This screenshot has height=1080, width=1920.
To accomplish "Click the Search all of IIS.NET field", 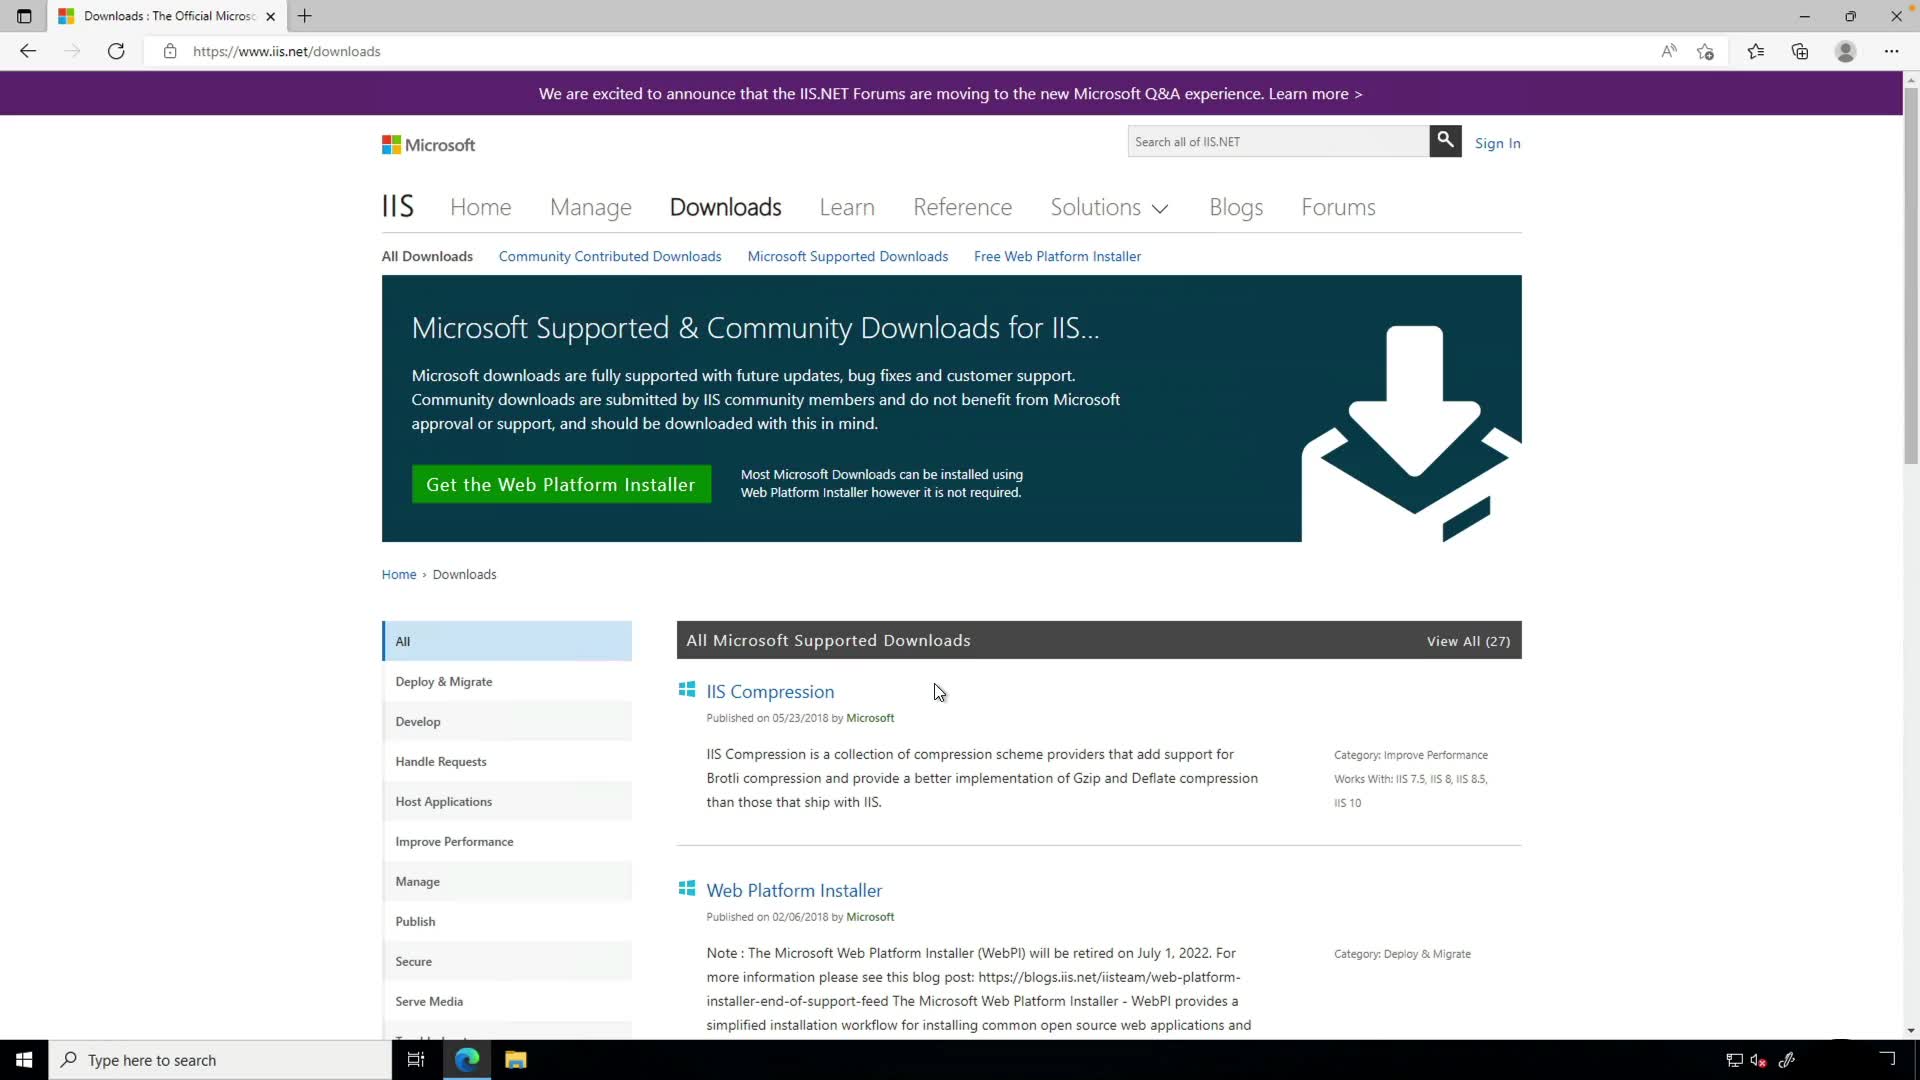I will point(1277,142).
